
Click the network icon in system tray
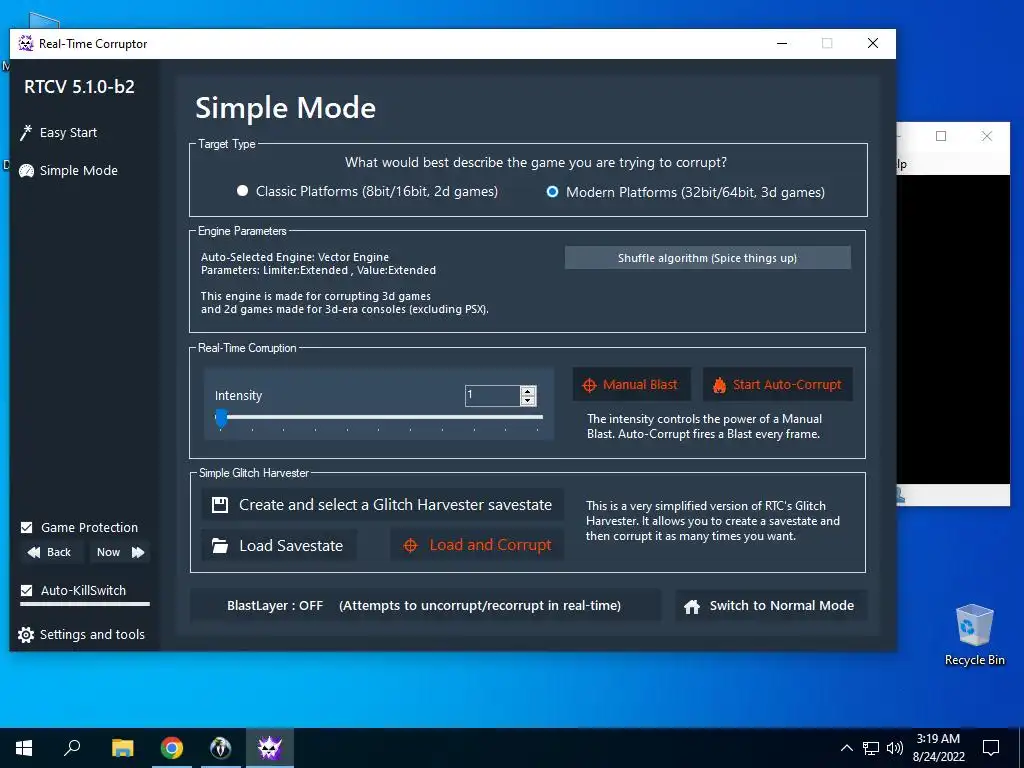point(871,748)
